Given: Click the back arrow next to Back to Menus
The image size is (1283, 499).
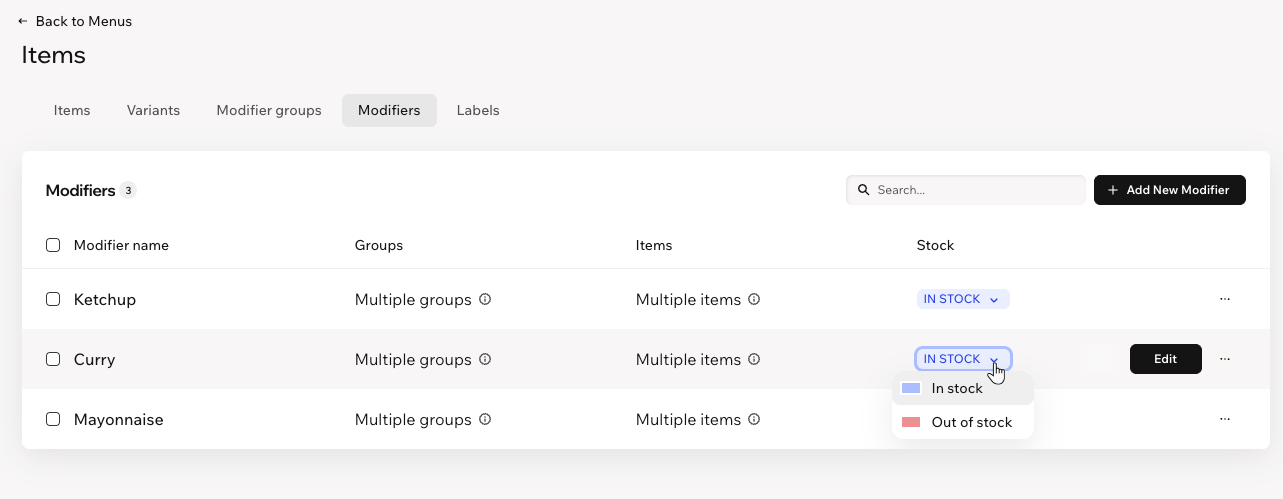Looking at the screenshot, I should point(23,21).
